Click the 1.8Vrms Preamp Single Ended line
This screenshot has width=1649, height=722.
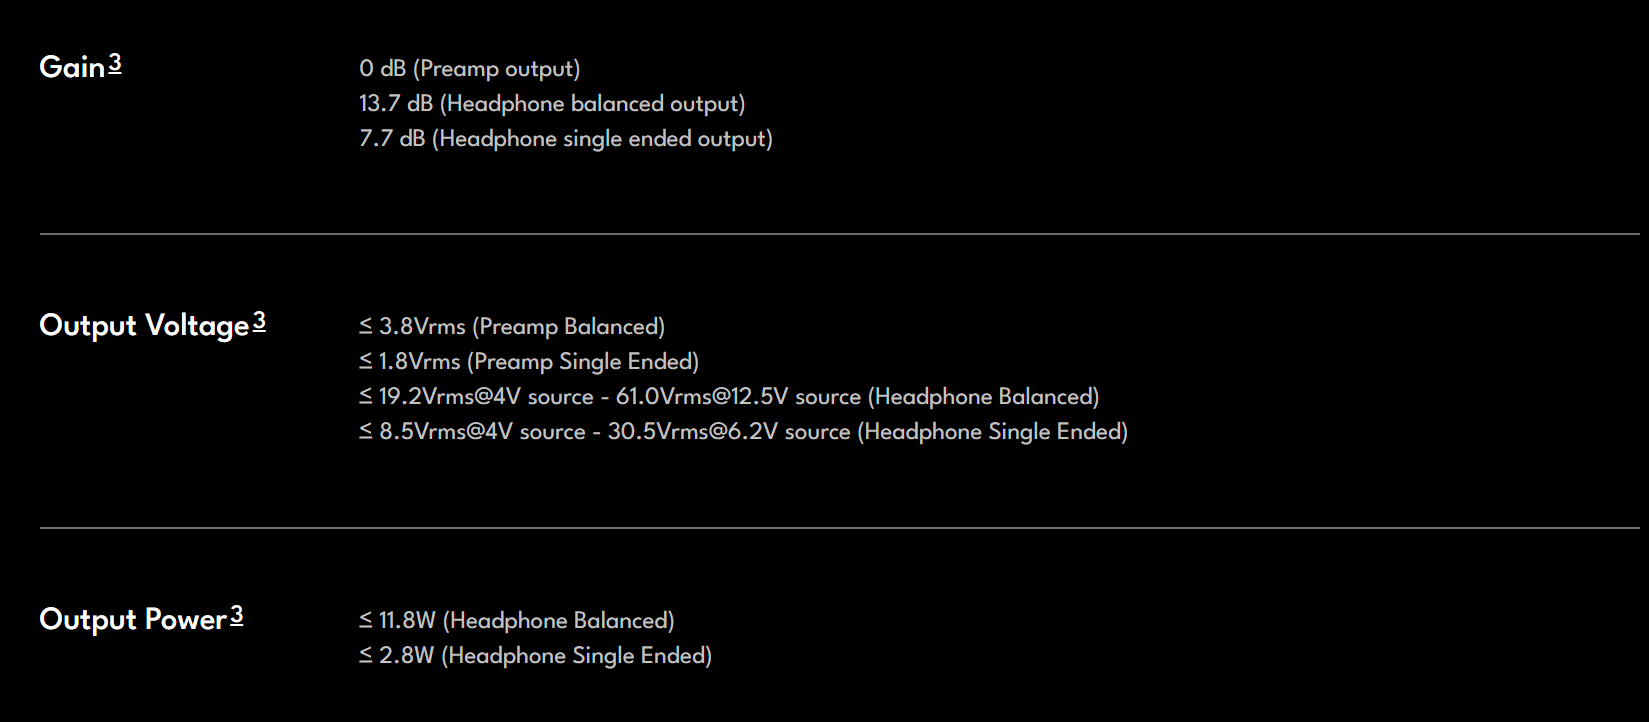point(529,362)
